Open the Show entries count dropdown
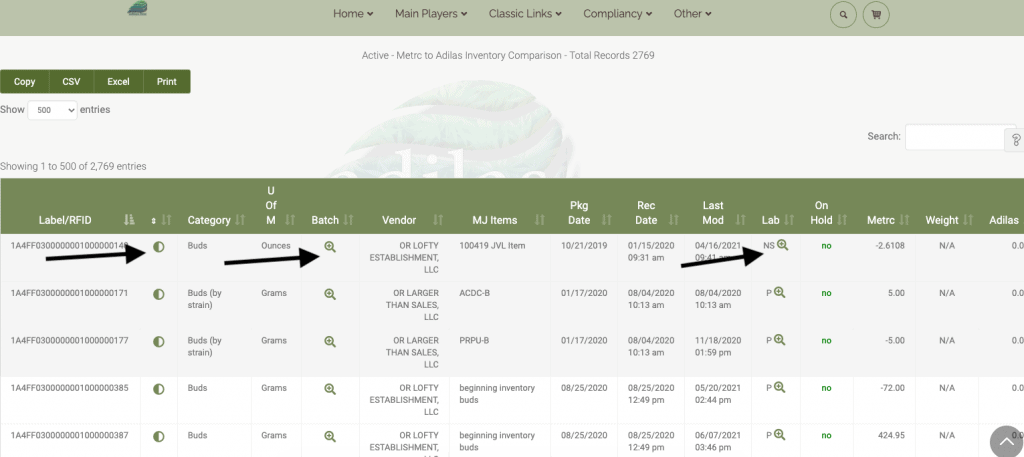1024x457 pixels. (52, 110)
